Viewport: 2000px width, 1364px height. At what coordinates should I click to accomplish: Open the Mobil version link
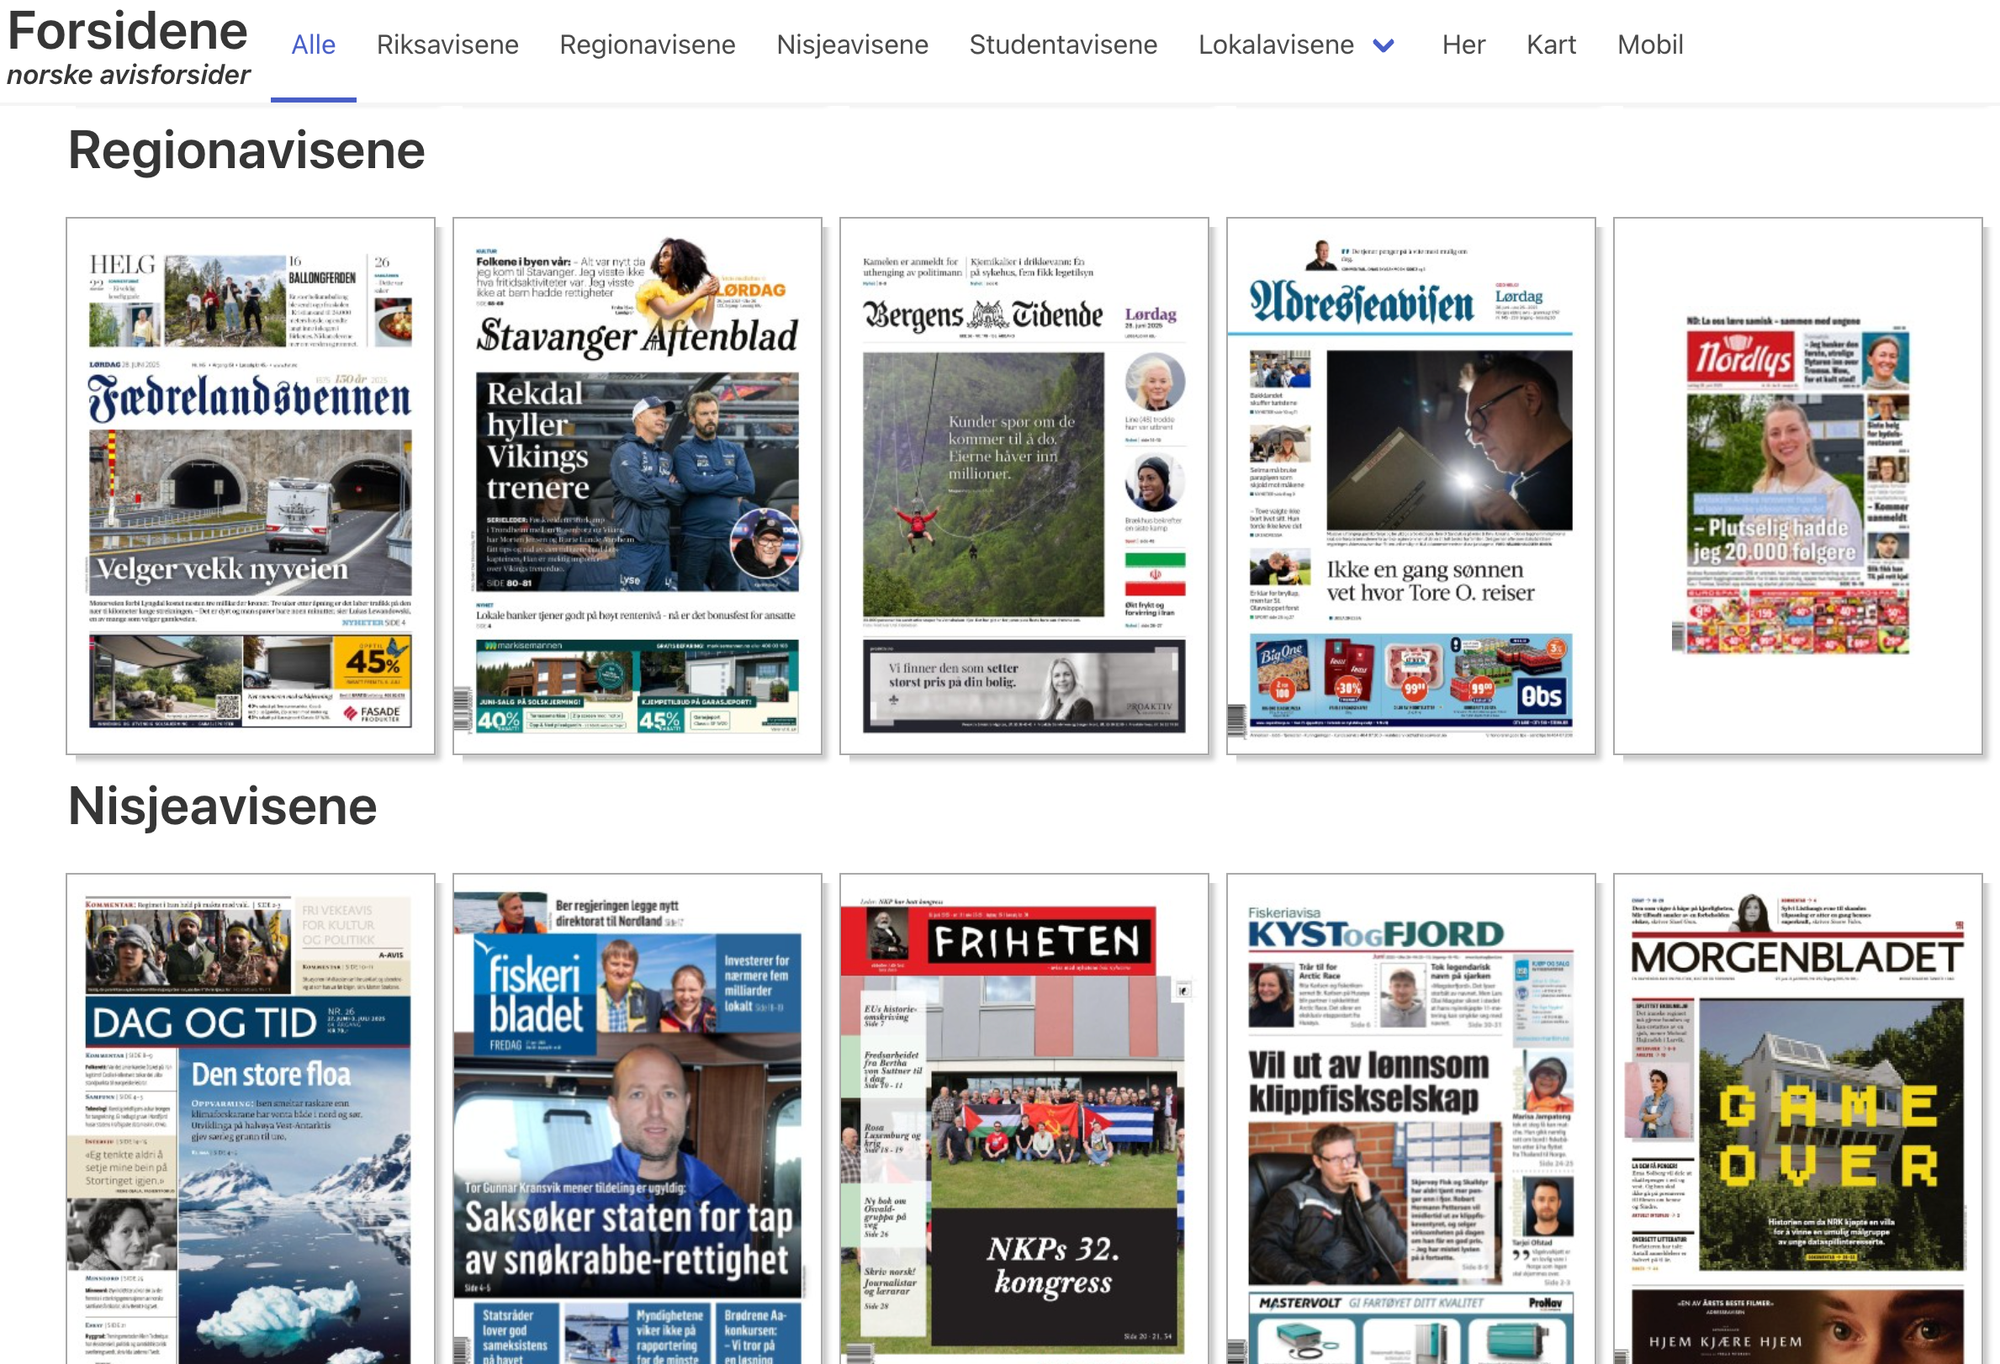pos(1650,45)
